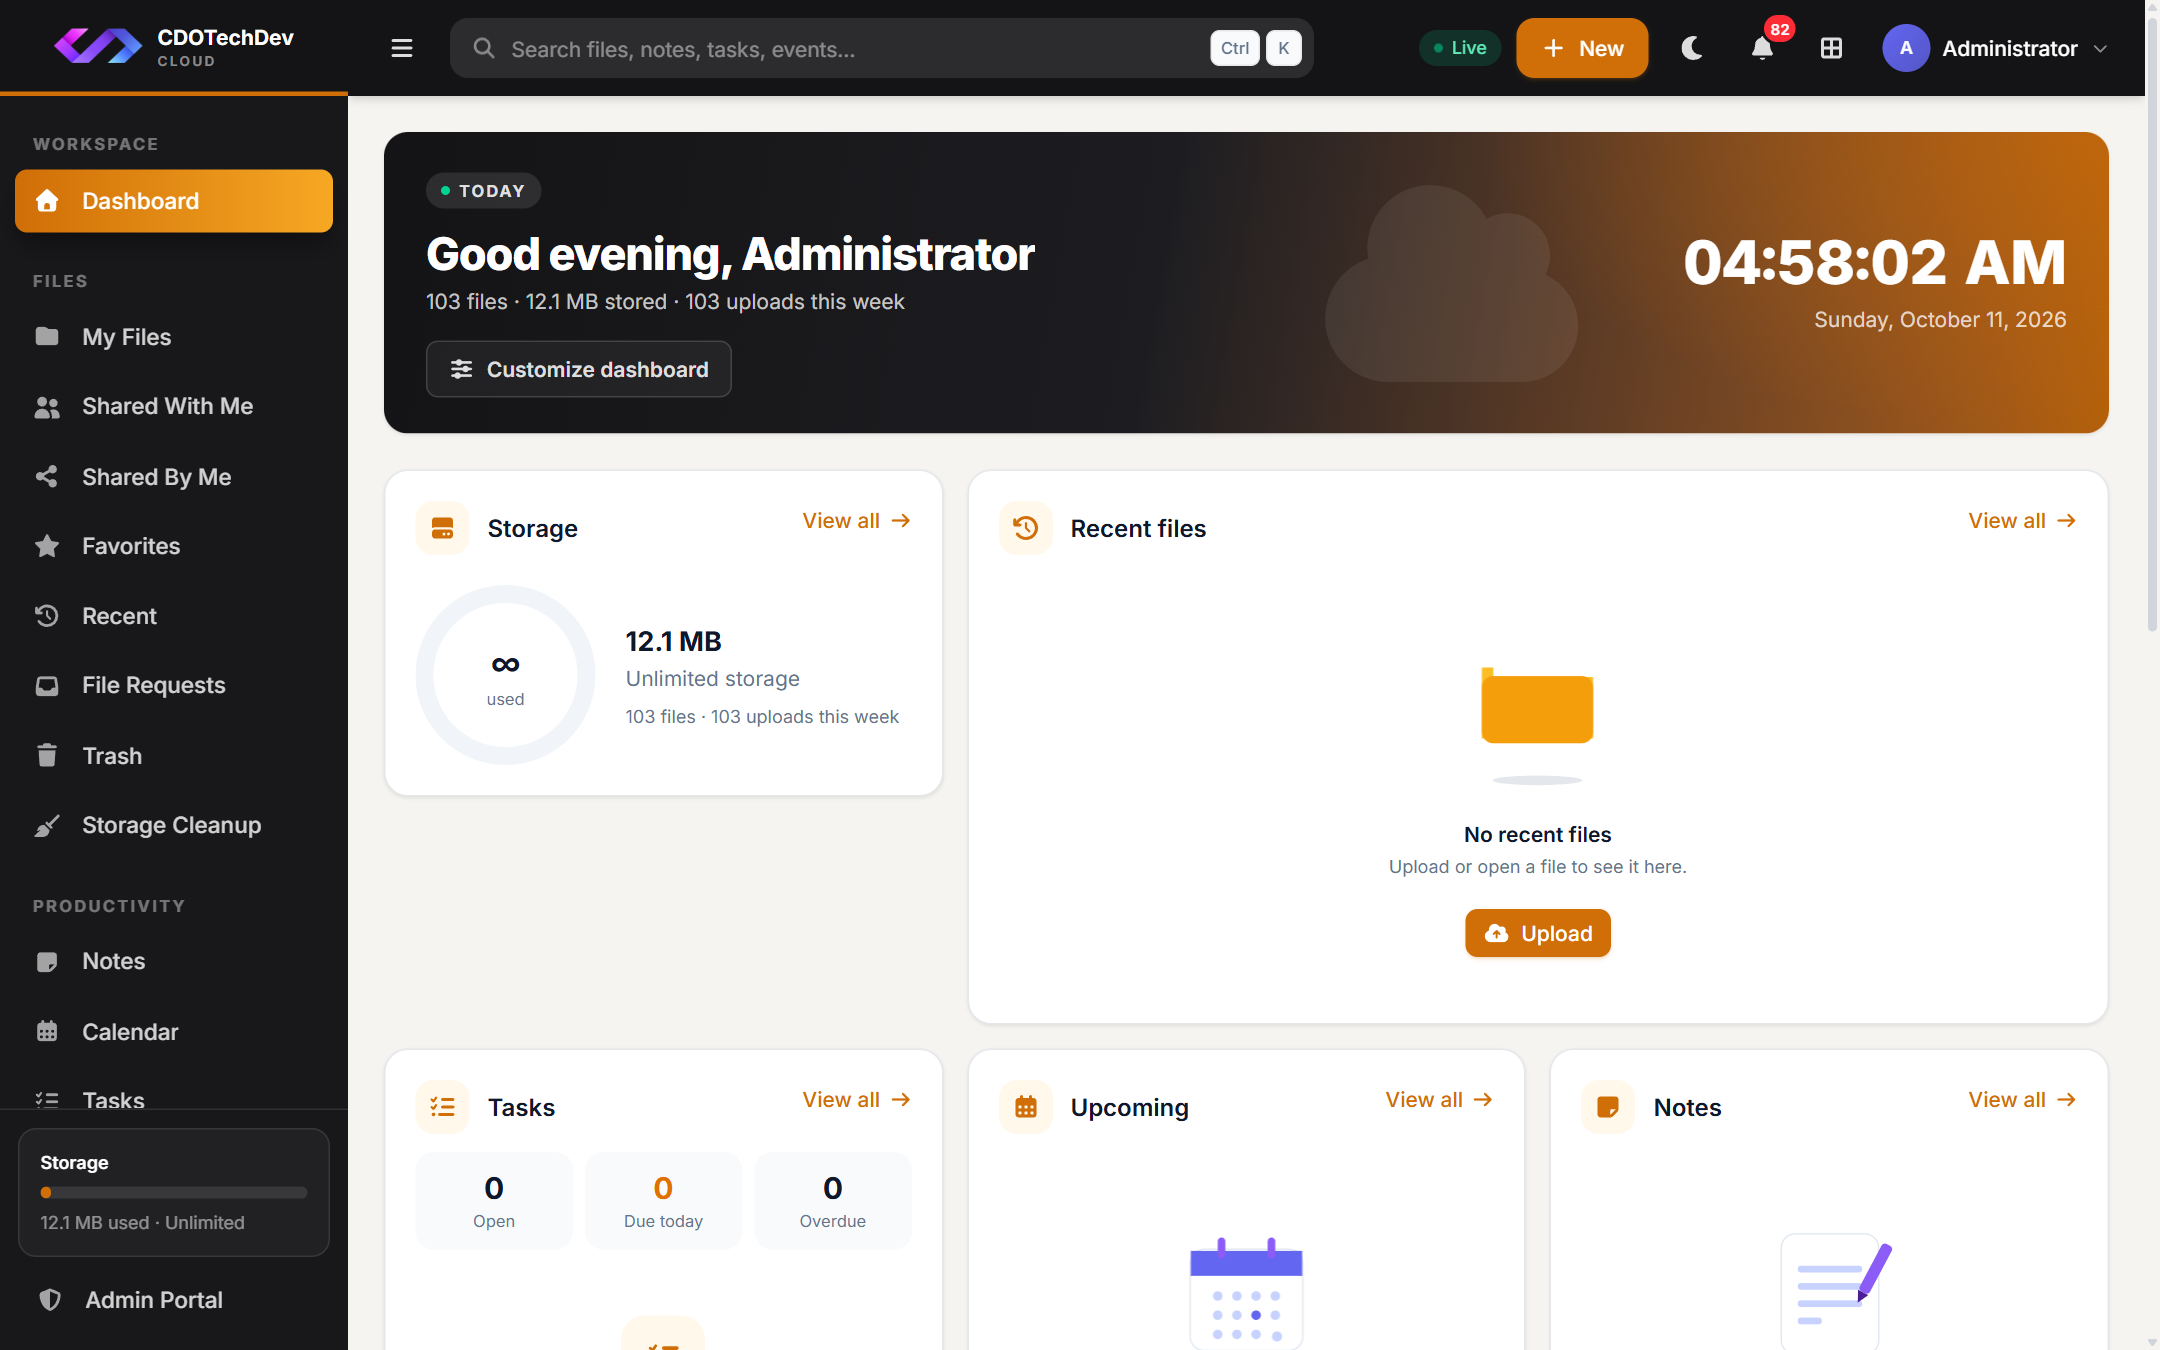Open My Files in the sidebar
The width and height of the screenshot is (2160, 1350).
174,337
